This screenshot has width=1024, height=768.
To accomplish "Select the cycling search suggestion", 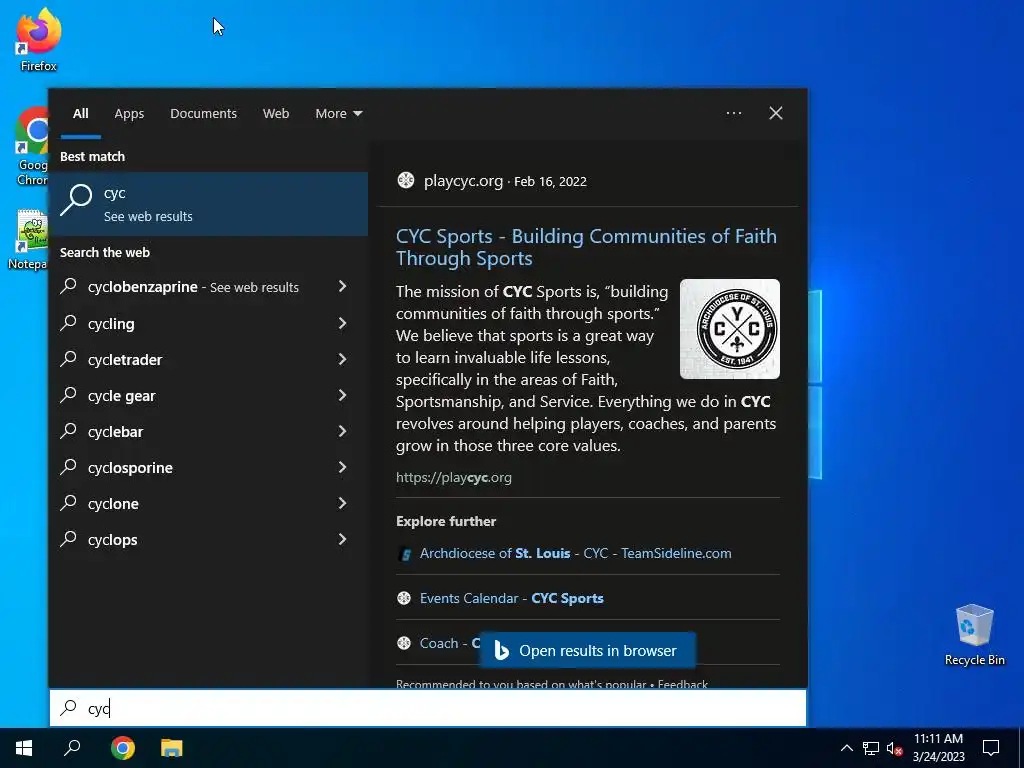I will pyautogui.click(x=202, y=323).
